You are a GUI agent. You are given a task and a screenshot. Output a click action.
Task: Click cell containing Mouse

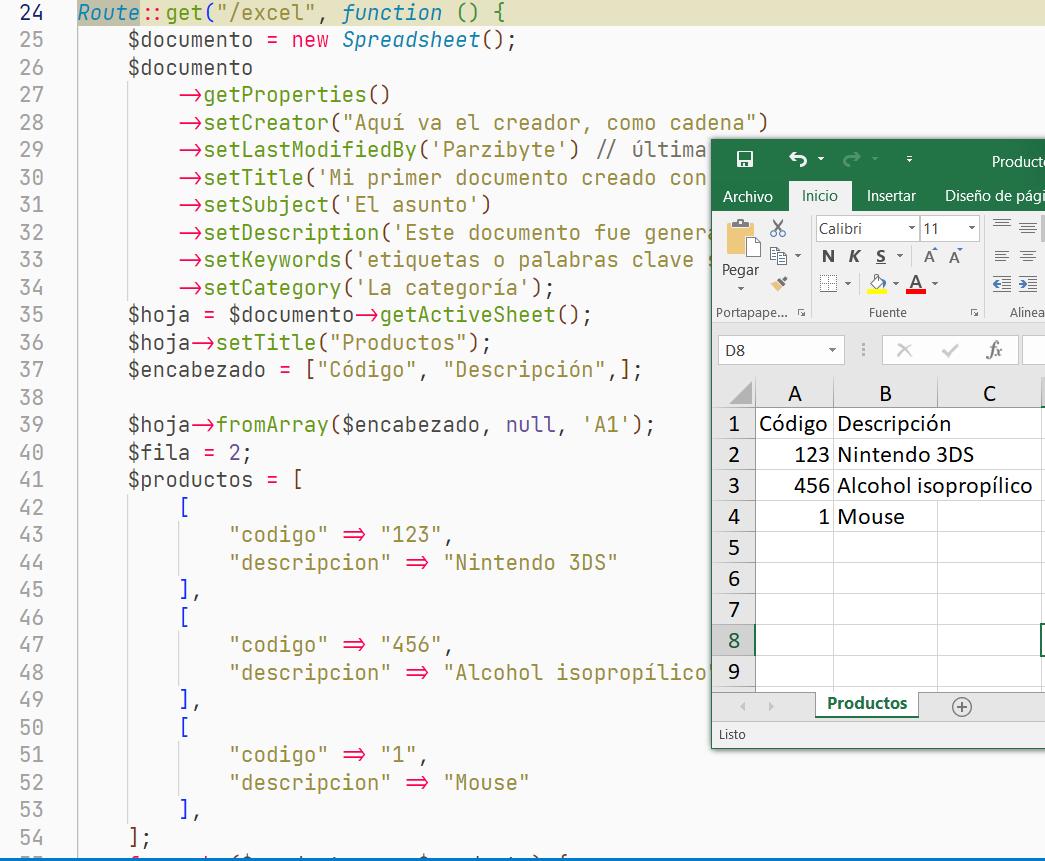[x=886, y=516]
